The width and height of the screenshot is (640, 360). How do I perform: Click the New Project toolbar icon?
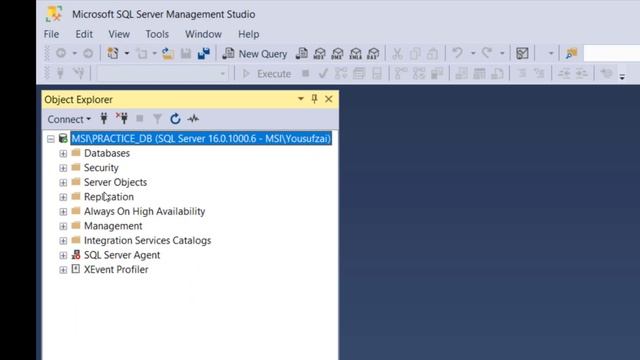click(113, 53)
